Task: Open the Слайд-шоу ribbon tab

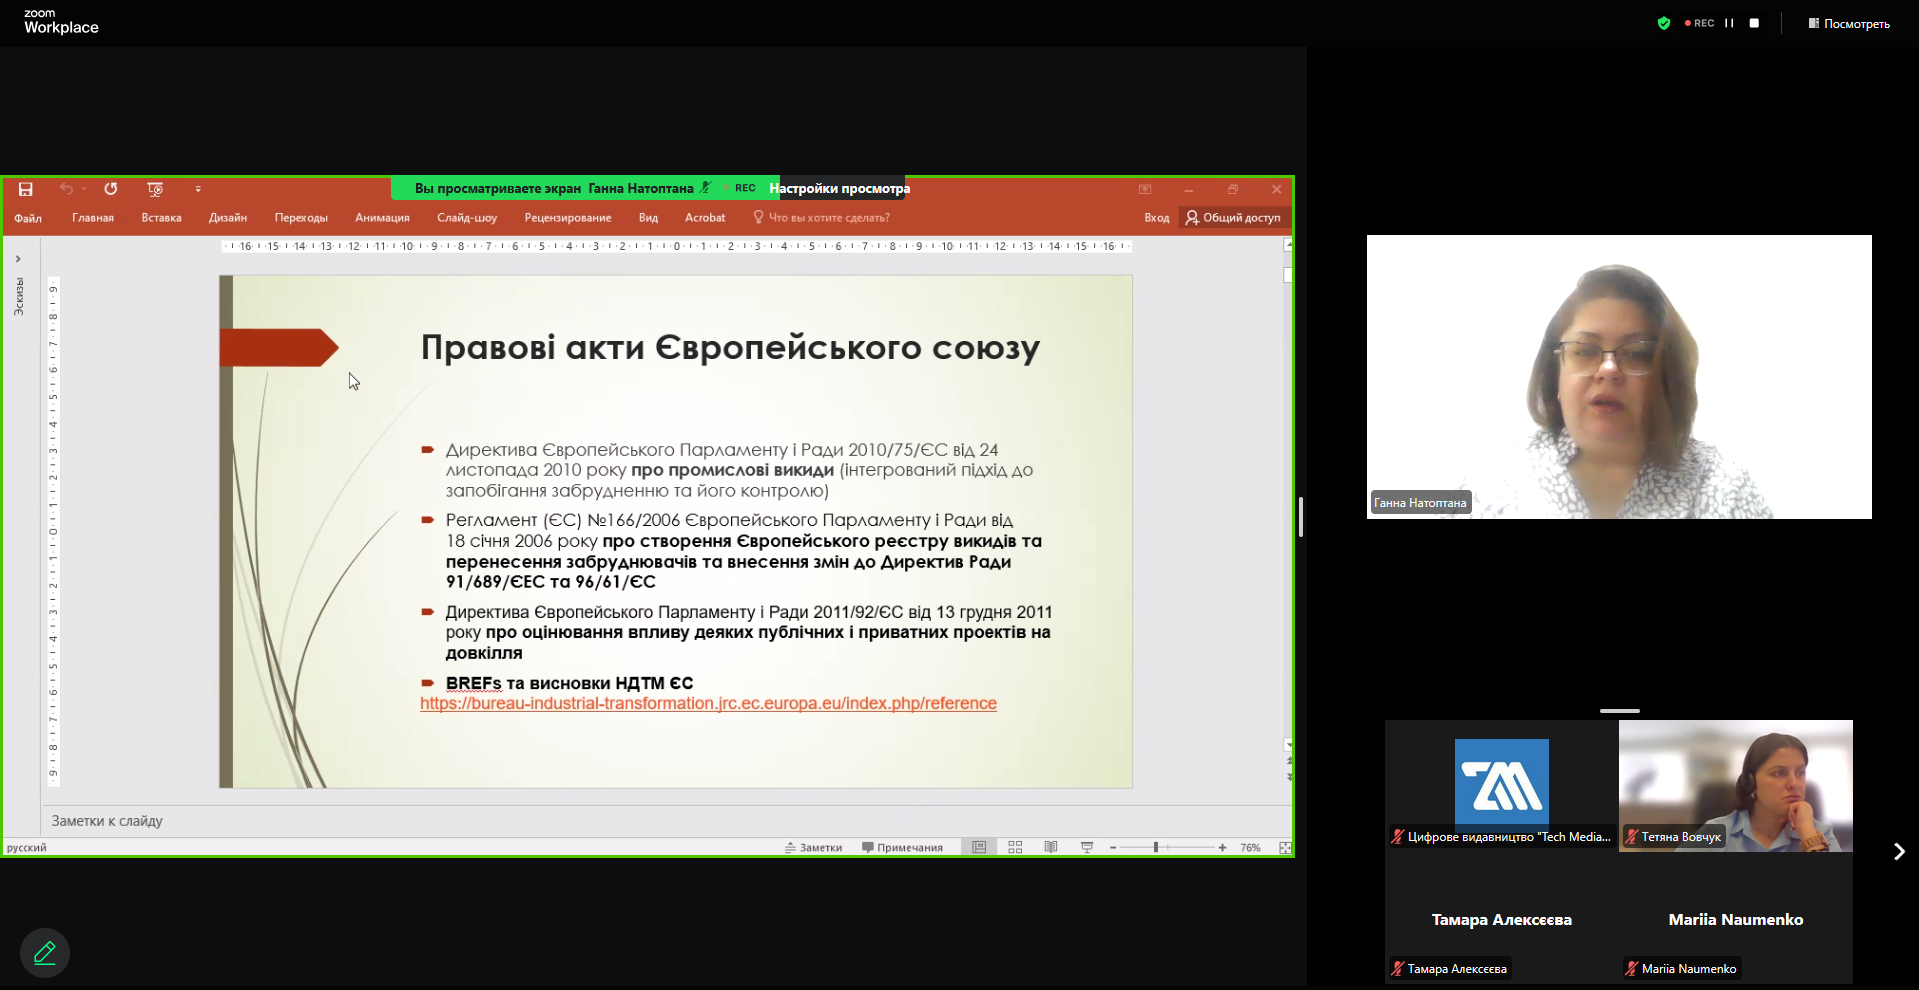Action: tap(467, 217)
